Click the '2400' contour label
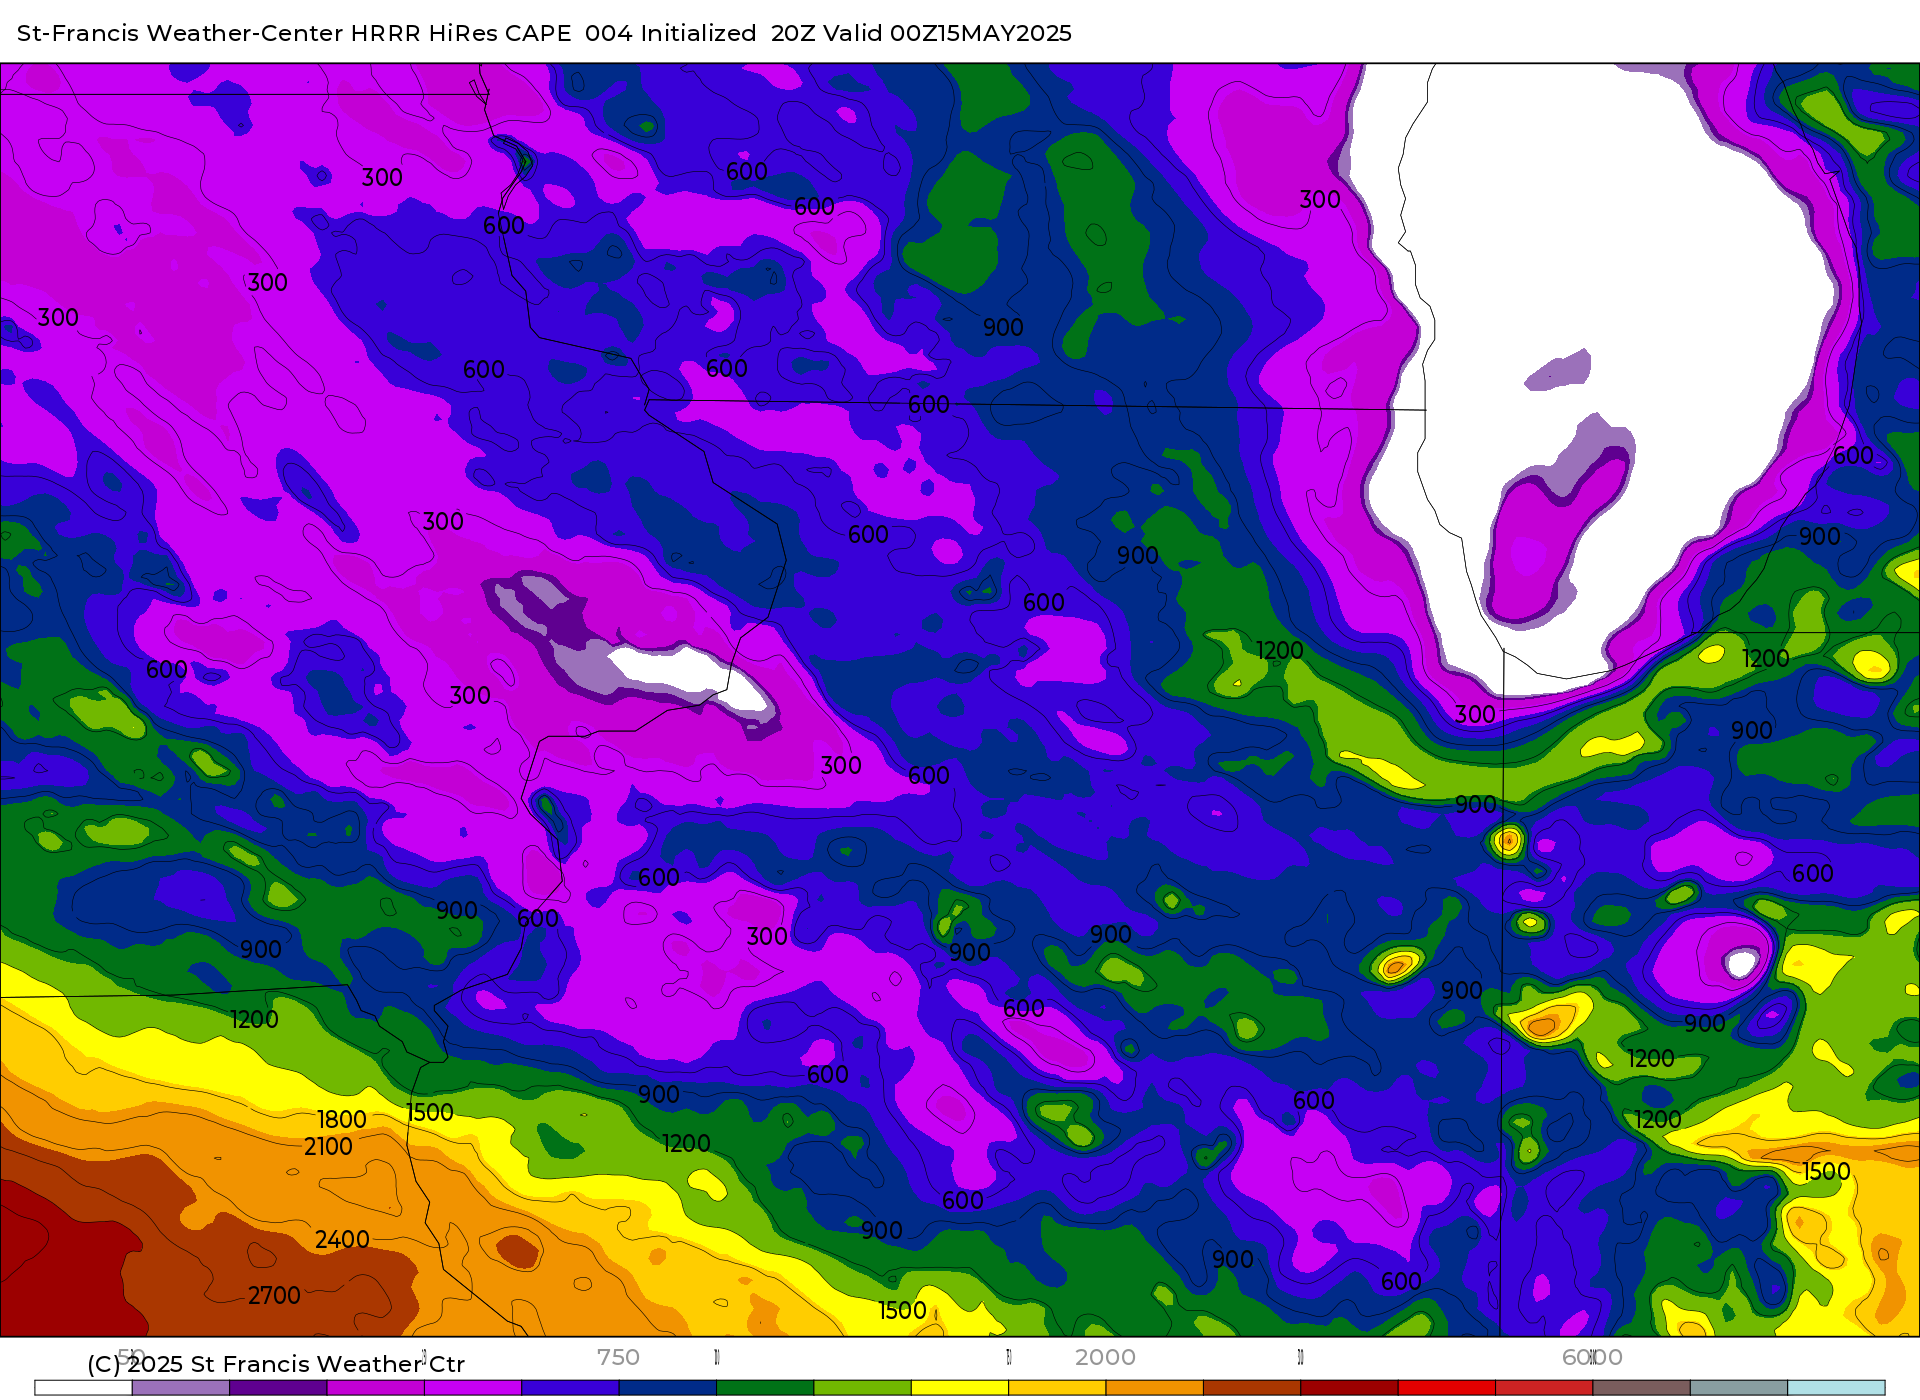The height and width of the screenshot is (1400, 1920). click(x=342, y=1239)
